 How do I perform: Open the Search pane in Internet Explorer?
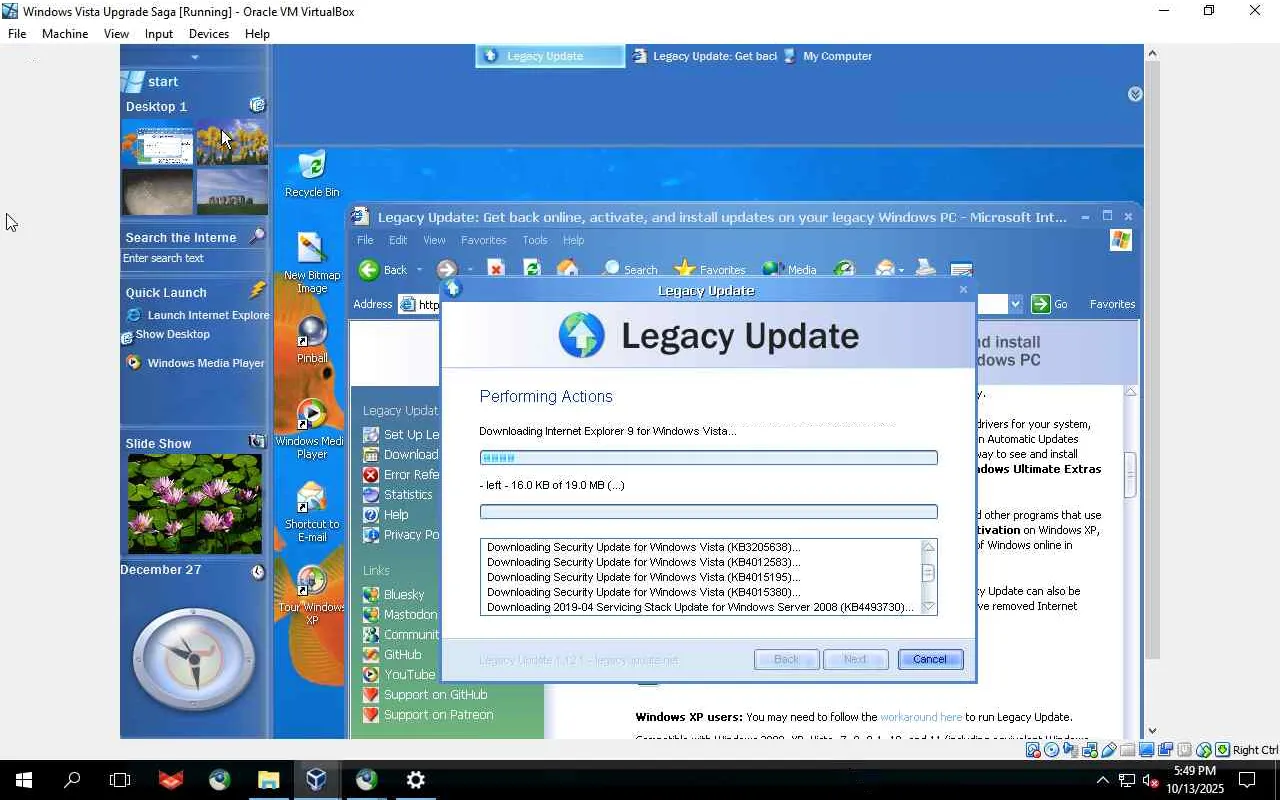tap(630, 269)
